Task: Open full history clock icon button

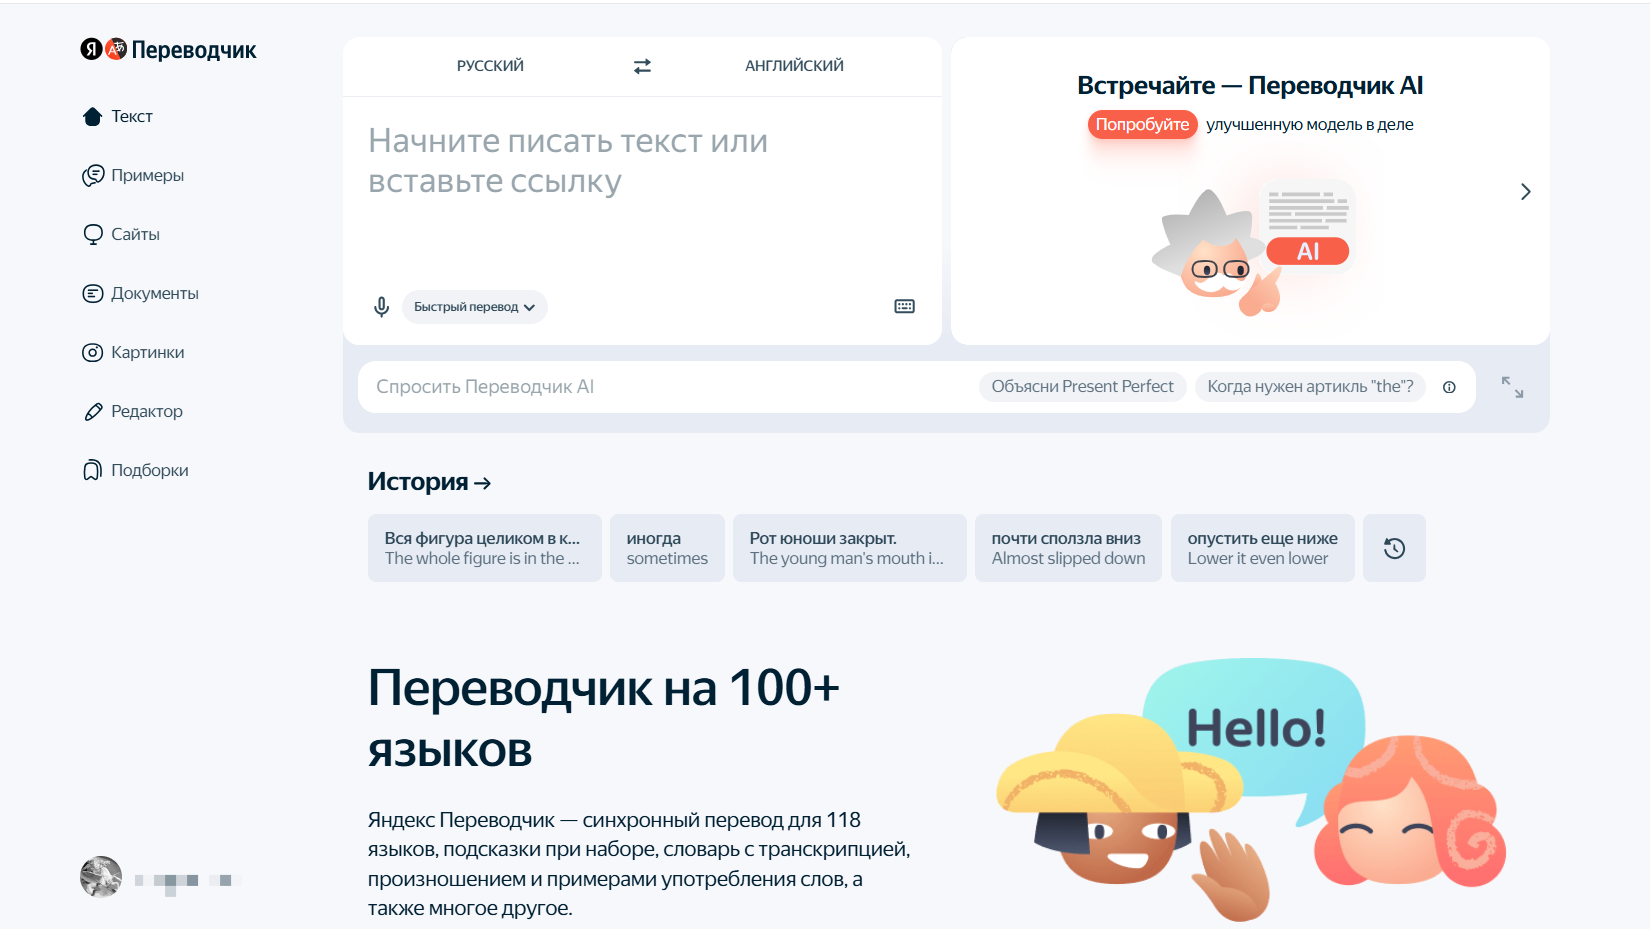Action: (x=1394, y=548)
